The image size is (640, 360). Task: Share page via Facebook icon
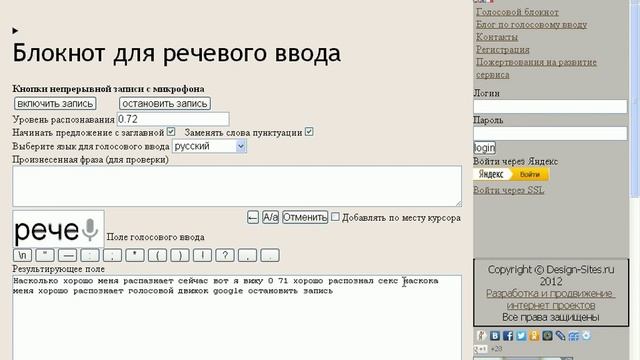tap(508, 336)
